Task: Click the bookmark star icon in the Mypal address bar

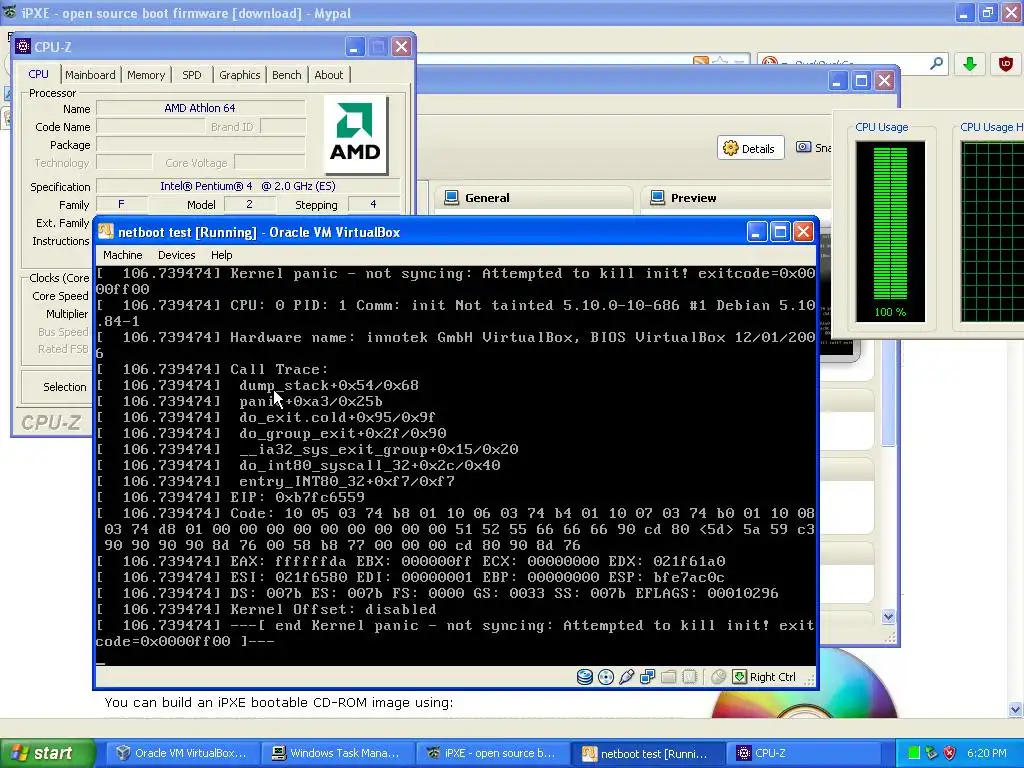Action: 720,61
